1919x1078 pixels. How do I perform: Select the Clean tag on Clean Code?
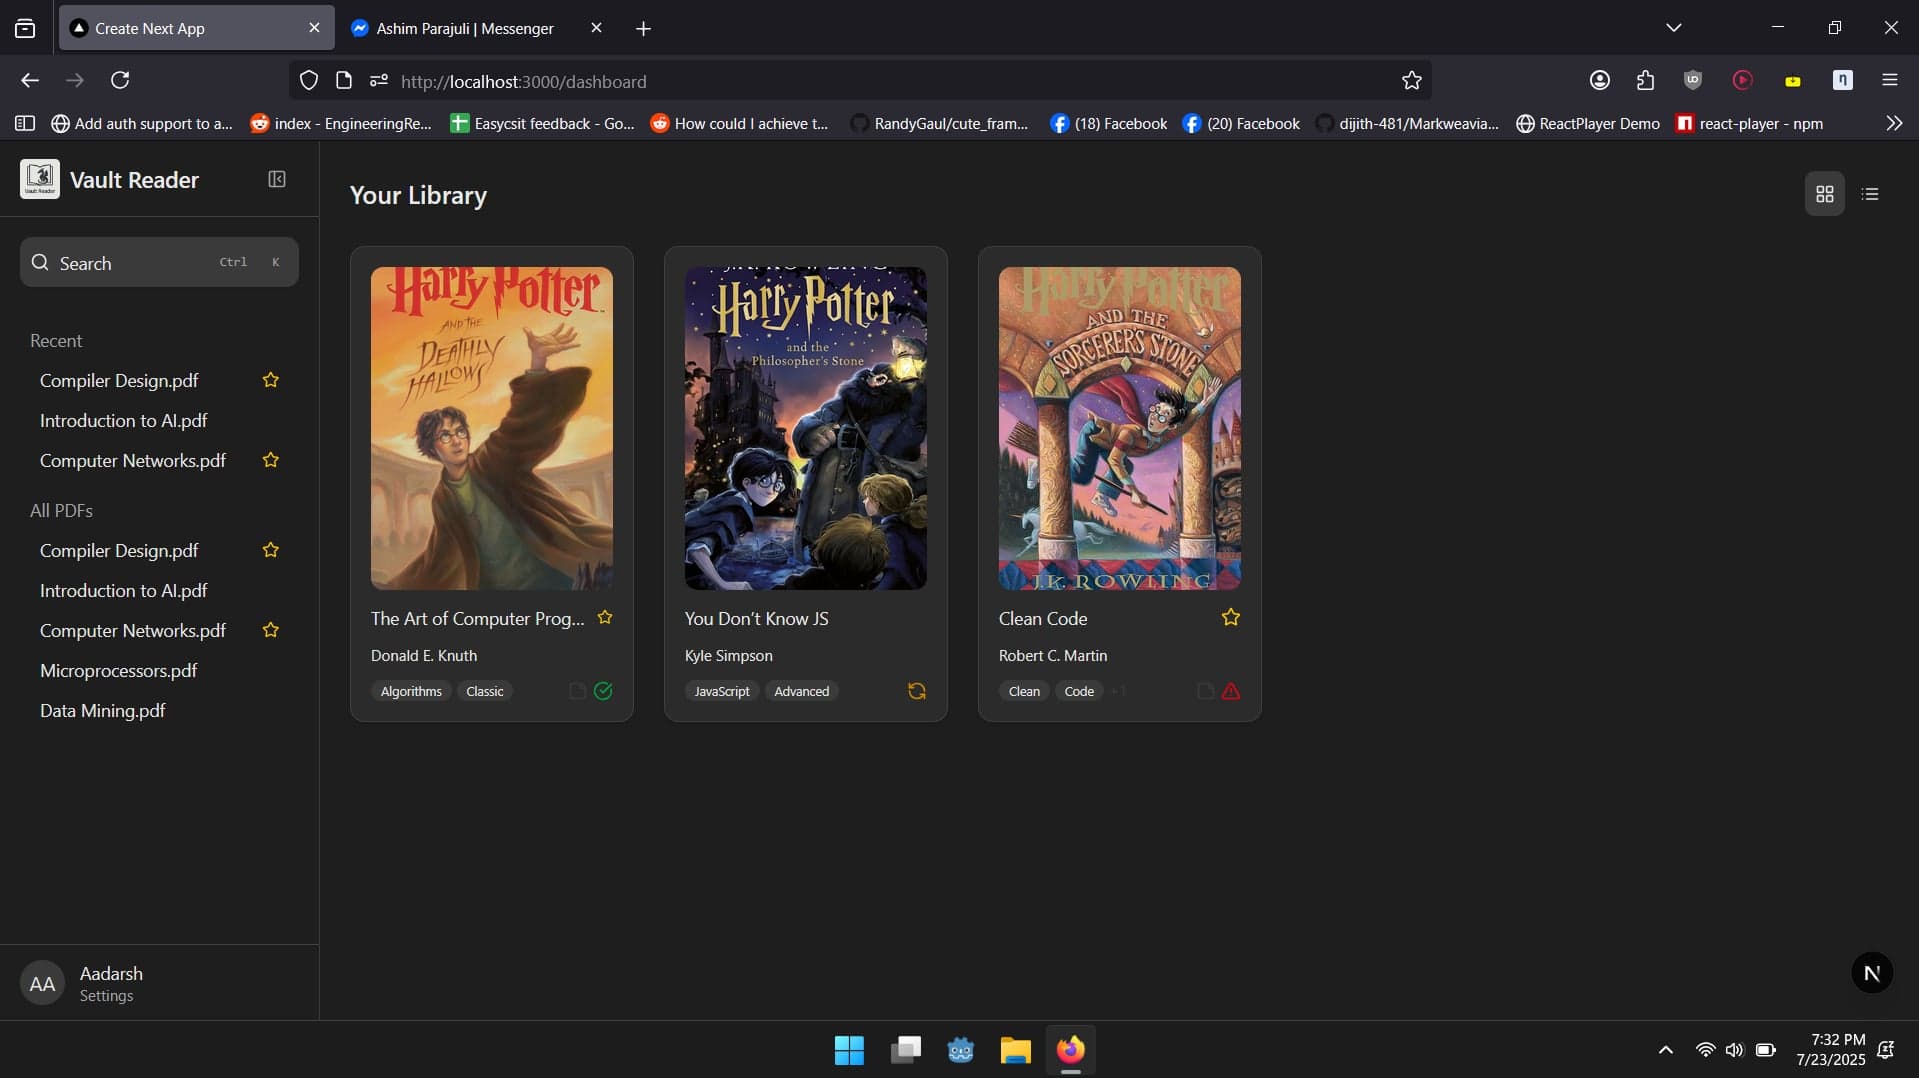click(1024, 691)
